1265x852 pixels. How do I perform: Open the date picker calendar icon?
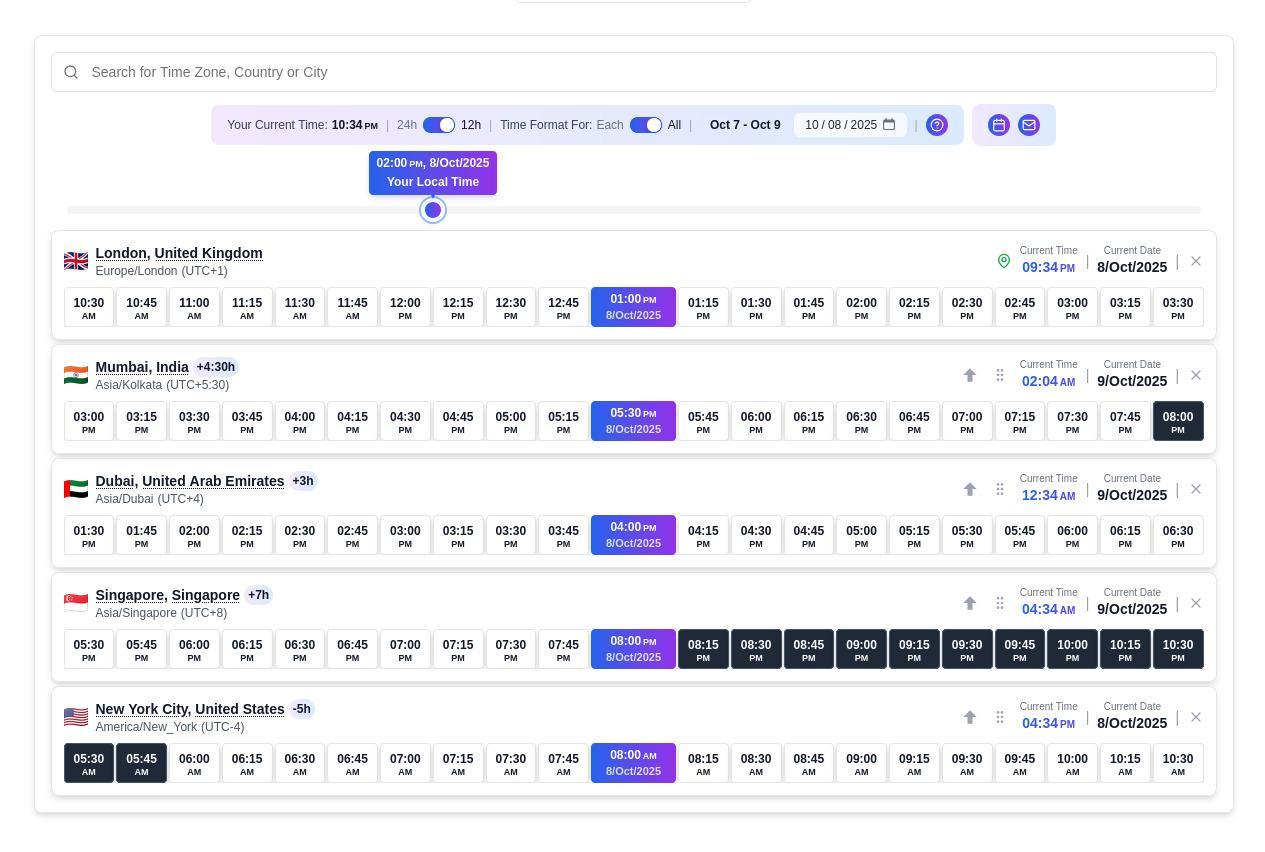[889, 125]
